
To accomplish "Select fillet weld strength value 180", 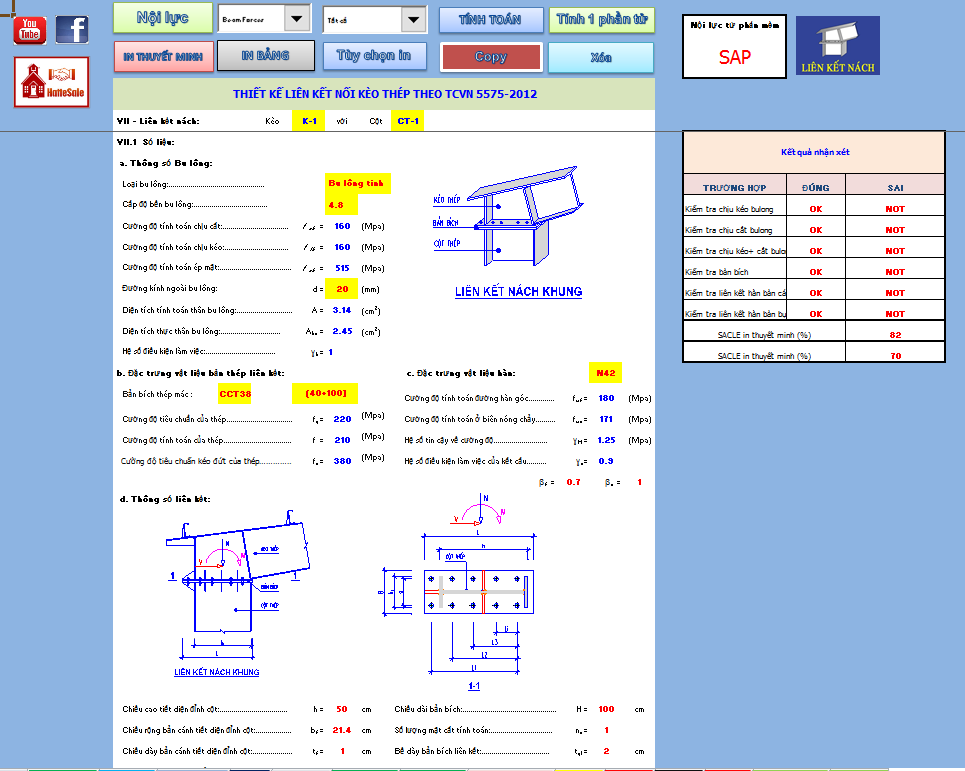I will coord(606,398).
